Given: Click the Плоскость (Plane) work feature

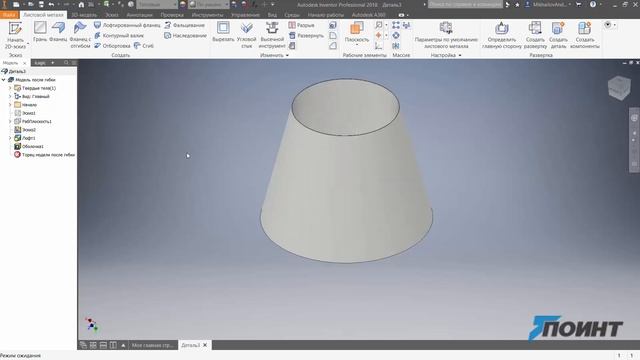Looking at the screenshot, I should click(x=357, y=32).
